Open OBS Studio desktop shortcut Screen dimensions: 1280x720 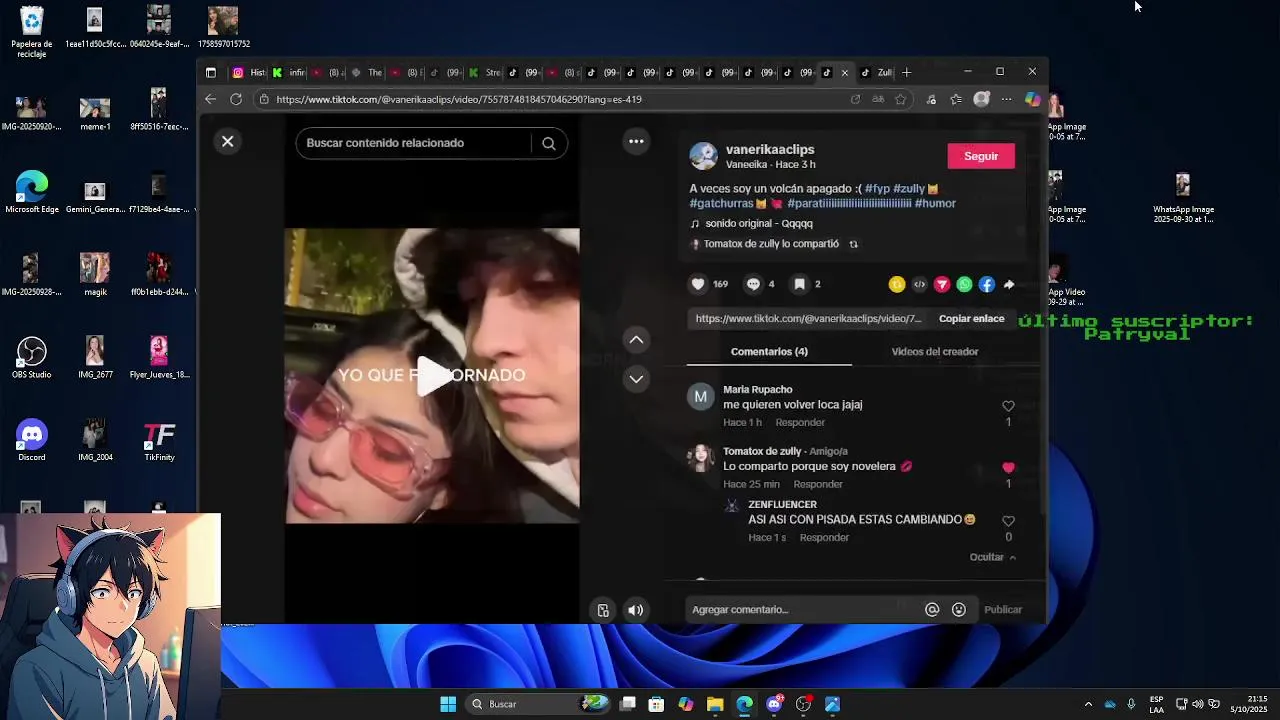pyautogui.click(x=32, y=358)
